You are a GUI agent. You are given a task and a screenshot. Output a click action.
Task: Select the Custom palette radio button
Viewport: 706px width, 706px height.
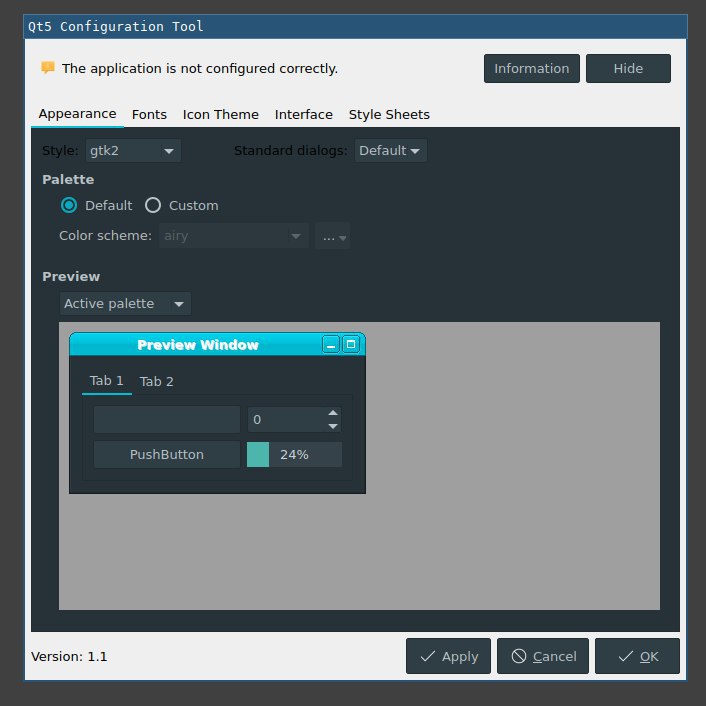[x=153, y=205]
